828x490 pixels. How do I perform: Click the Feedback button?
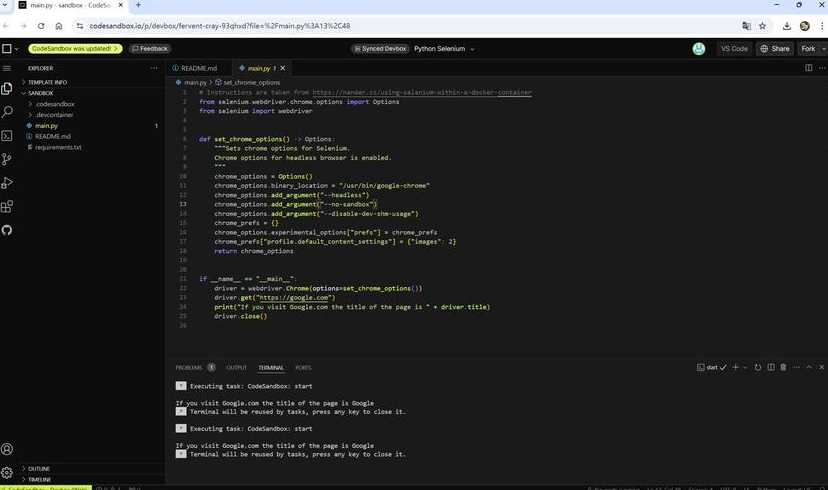coord(150,49)
